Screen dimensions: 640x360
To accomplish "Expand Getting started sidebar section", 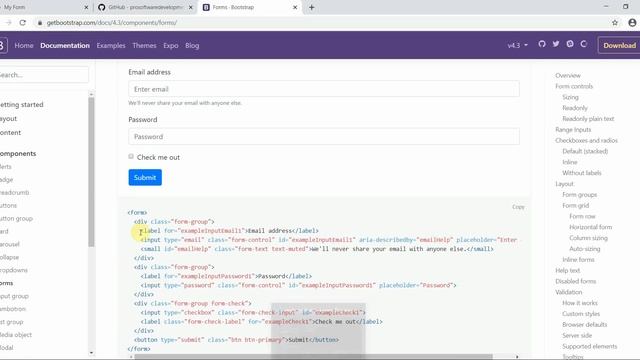I will coord(22,104).
